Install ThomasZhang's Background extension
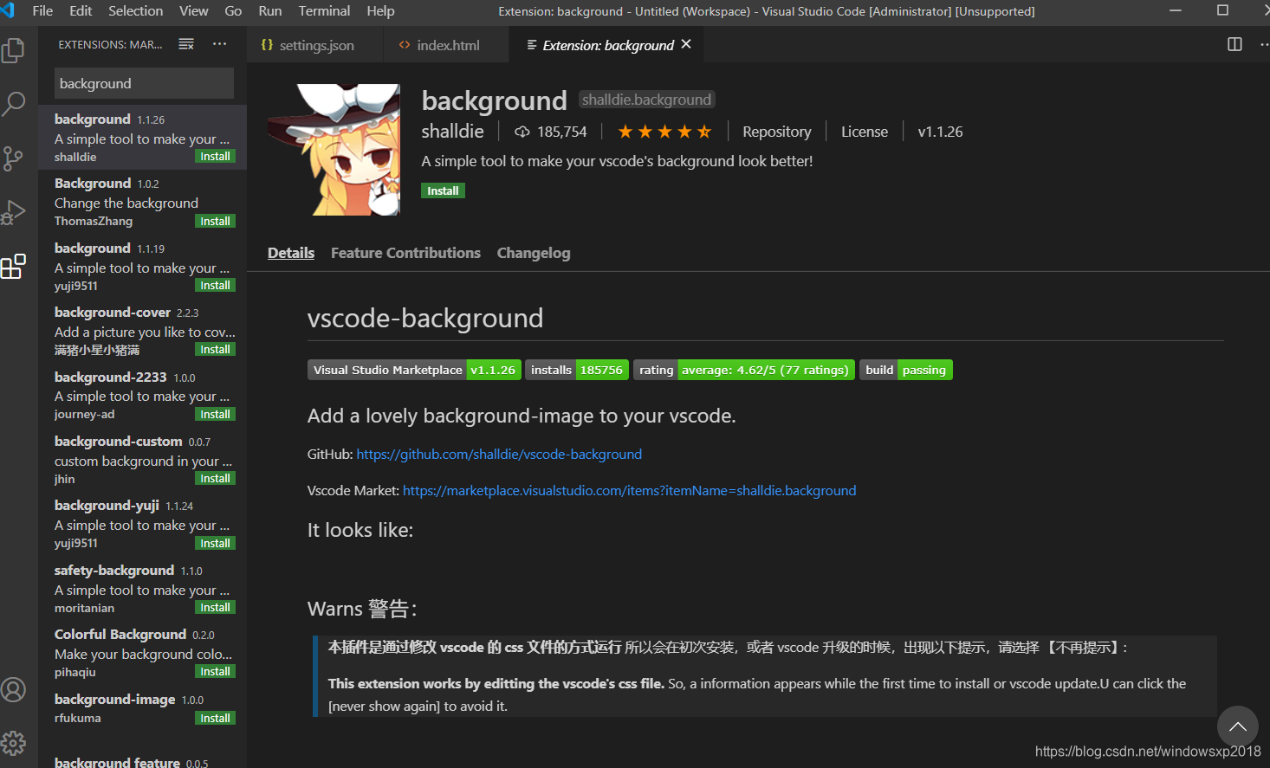The width and height of the screenshot is (1270, 768). (215, 221)
